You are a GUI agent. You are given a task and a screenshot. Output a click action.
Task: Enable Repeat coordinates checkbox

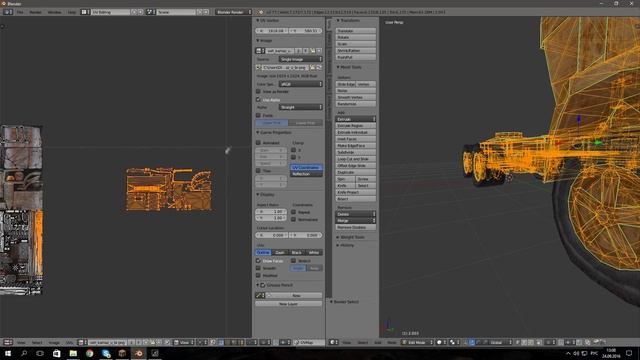click(293, 212)
